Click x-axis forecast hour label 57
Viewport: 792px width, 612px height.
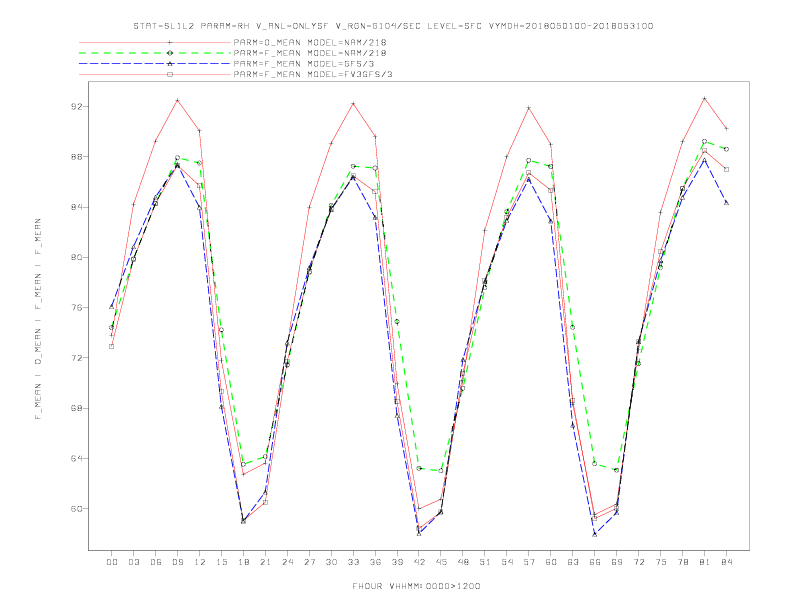(529, 562)
